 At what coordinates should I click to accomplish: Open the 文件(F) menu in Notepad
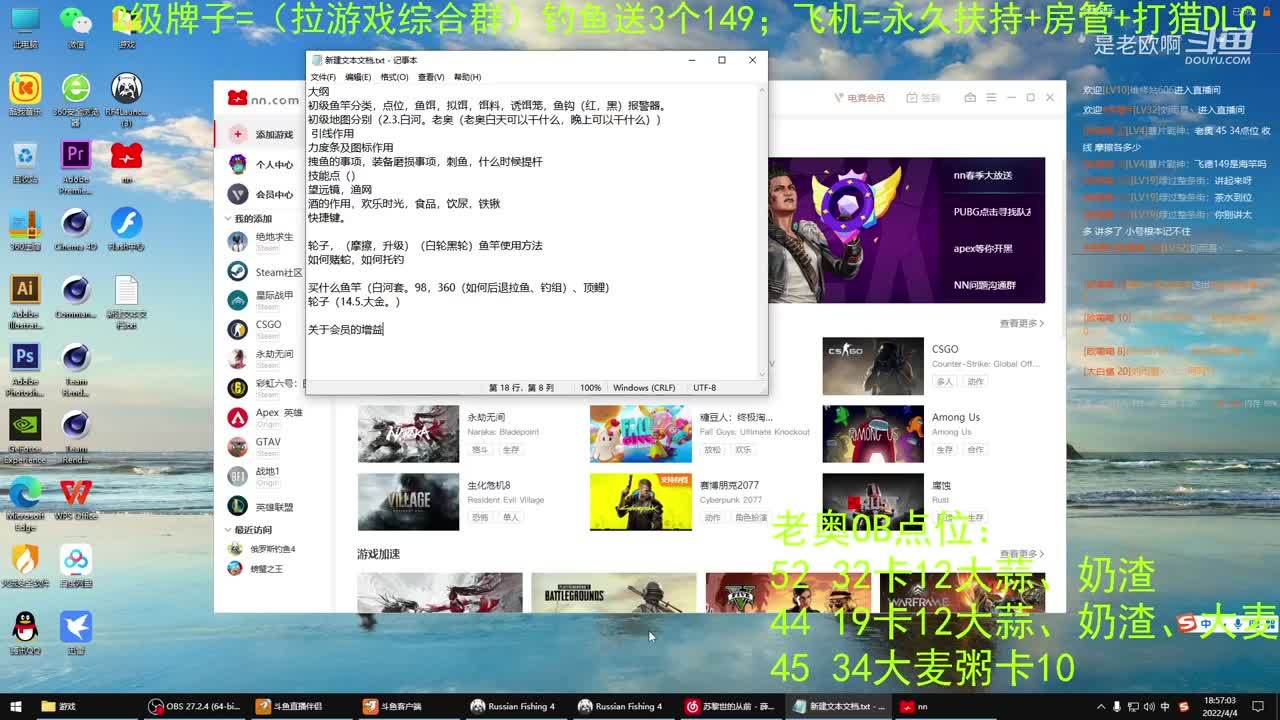pos(323,77)
